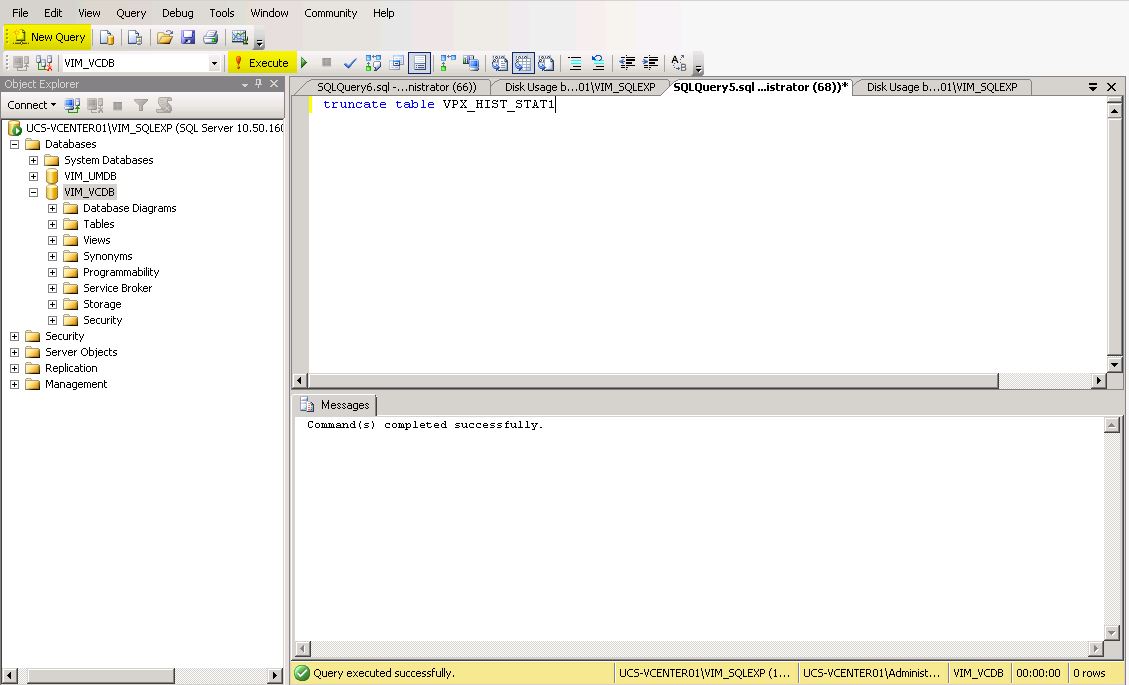1129x685 pixels.
Task: Expand the Tables folder under VIM_VCDB
Action: [53, 224]
